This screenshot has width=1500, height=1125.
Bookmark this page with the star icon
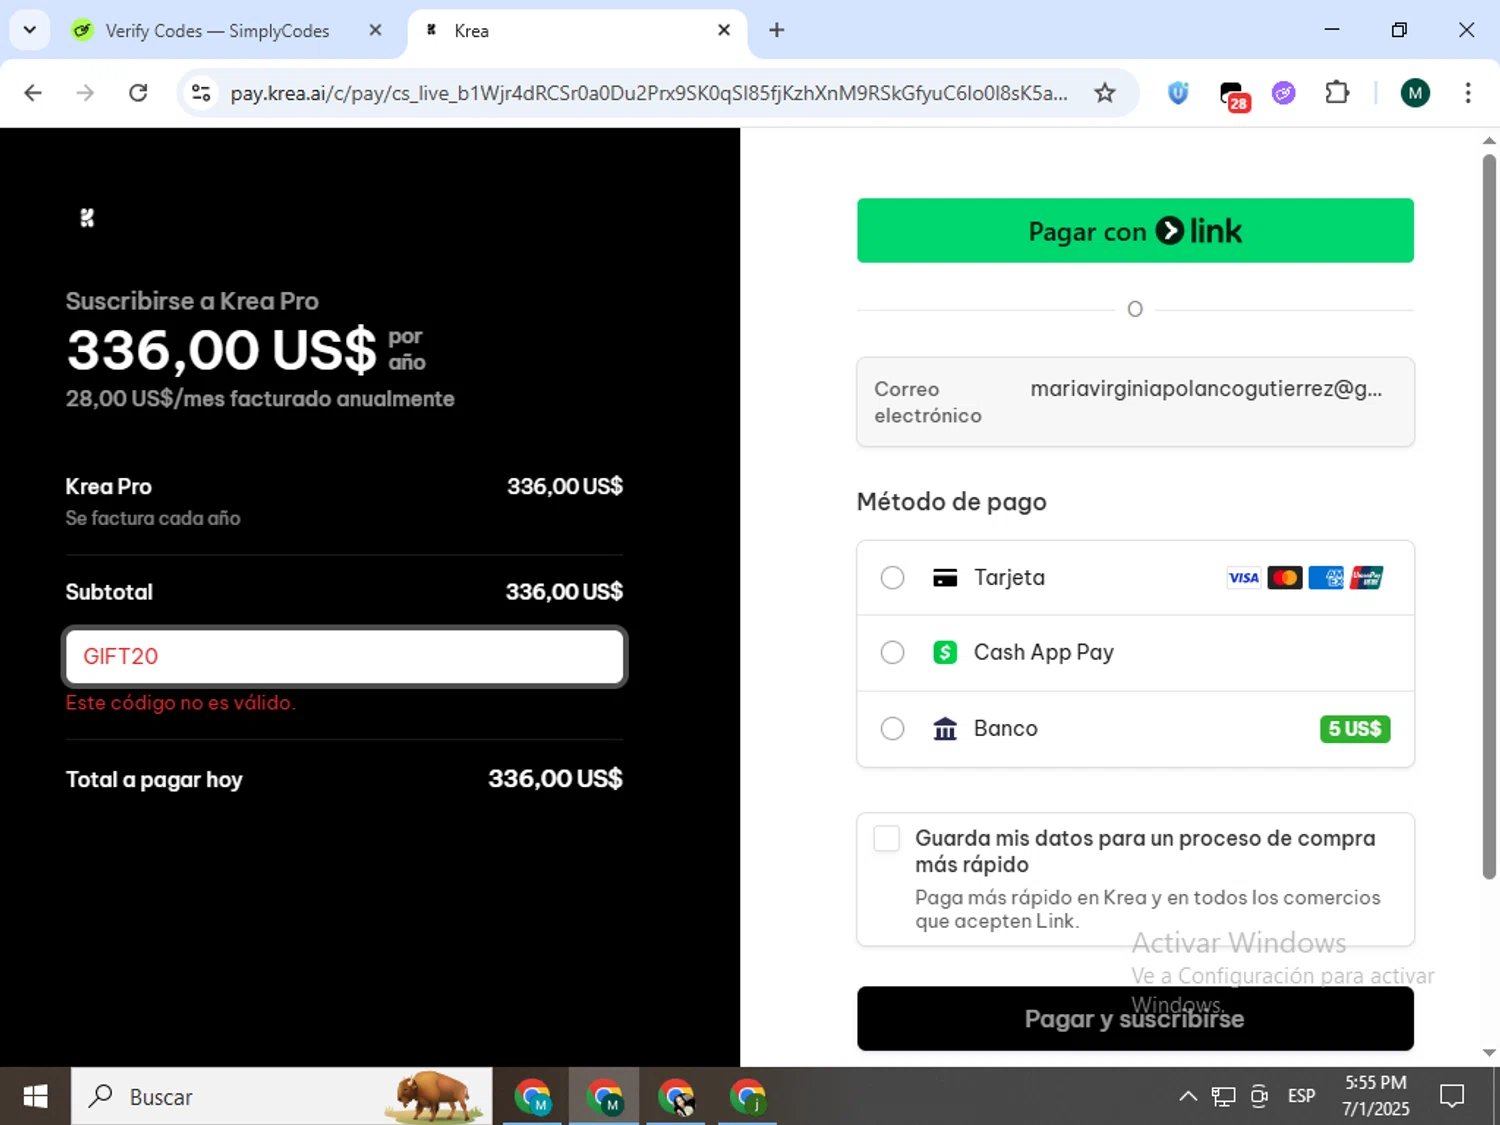click(x=1105, y=93)
